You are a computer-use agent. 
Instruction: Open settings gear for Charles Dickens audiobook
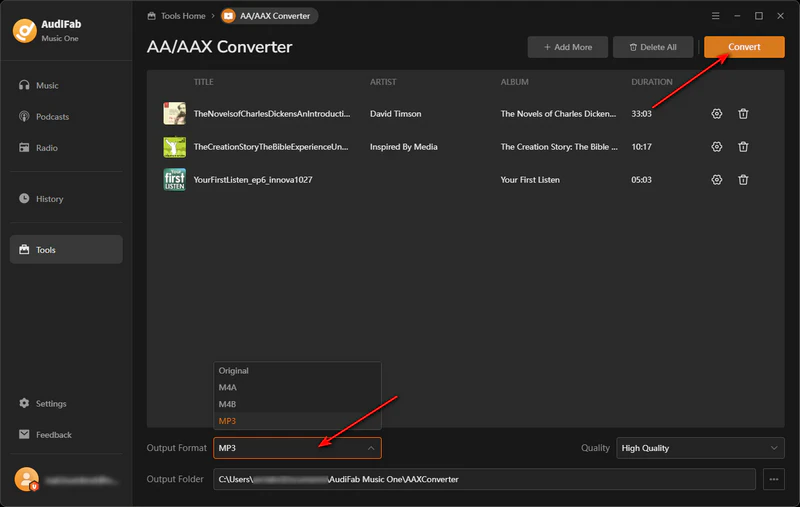click(x=716, y=114)
